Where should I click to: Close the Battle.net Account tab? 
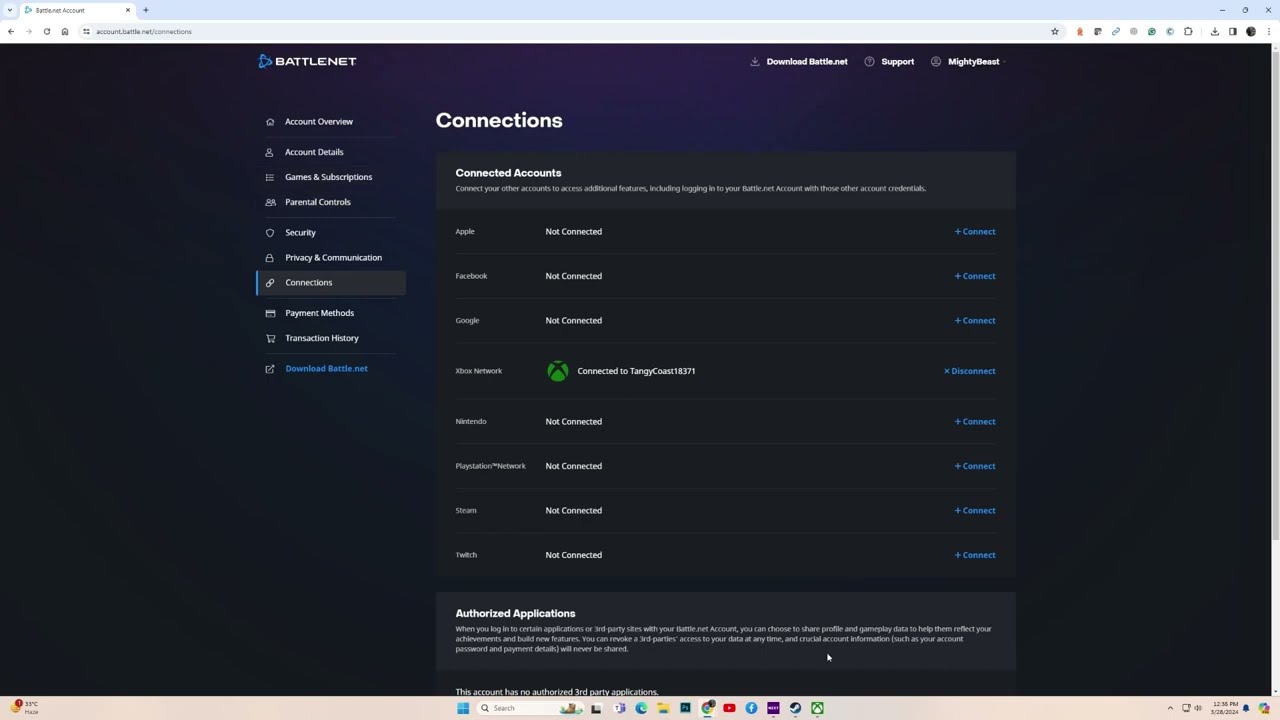[x=128, y=10]
